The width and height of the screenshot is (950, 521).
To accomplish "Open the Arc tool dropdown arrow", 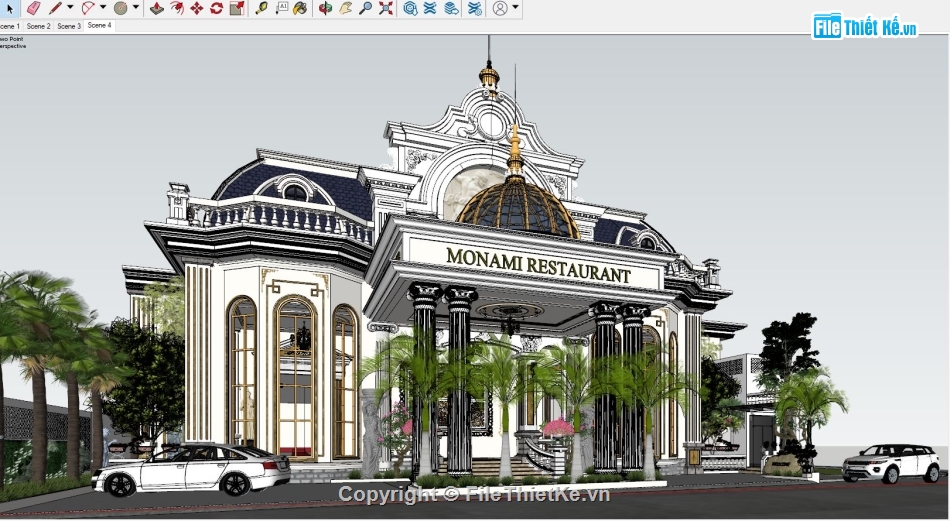I will pos(102,7).
